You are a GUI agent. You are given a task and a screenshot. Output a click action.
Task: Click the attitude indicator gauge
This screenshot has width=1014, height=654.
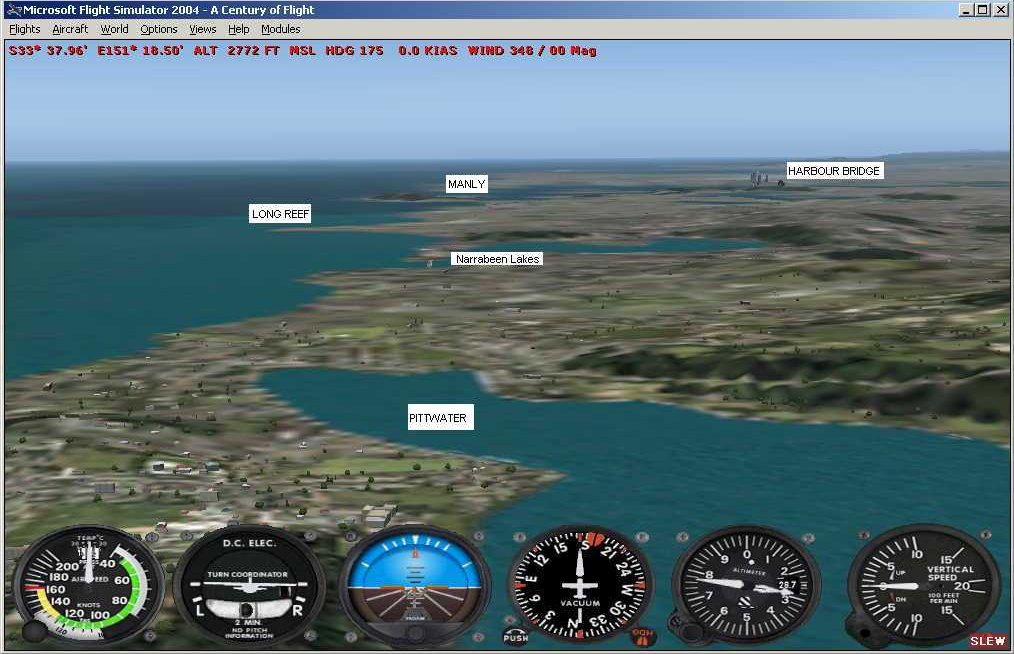(x=415, y=586)
